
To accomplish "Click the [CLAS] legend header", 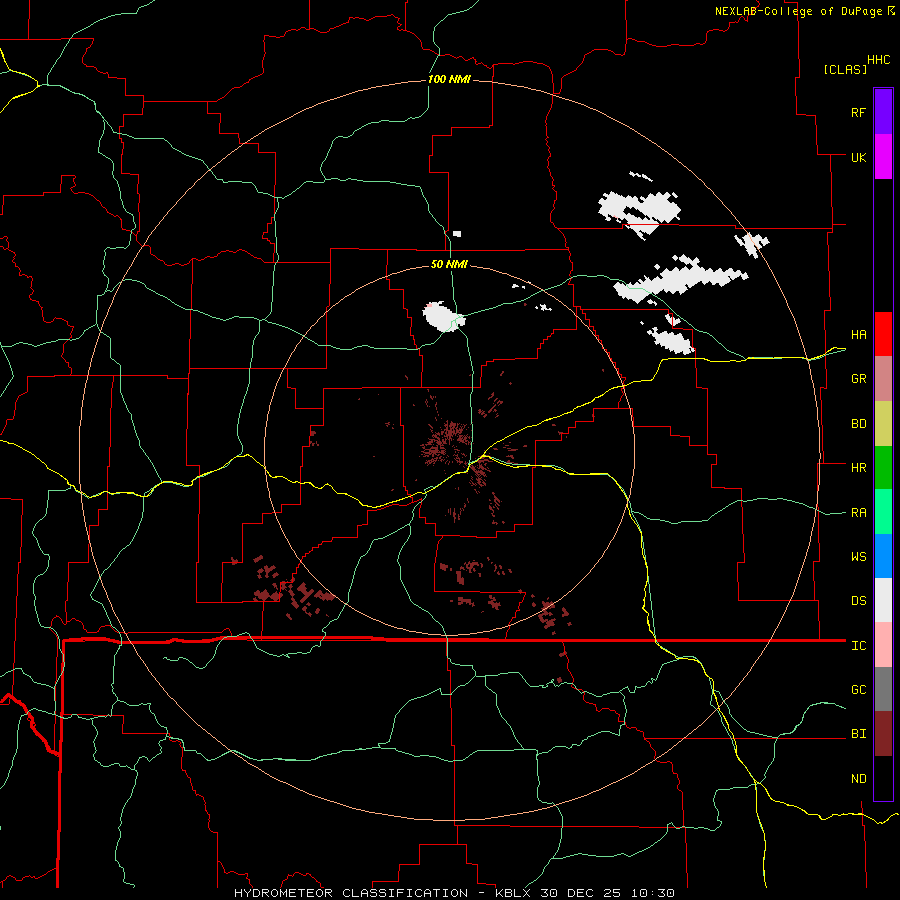I will (x=845, y=69).
